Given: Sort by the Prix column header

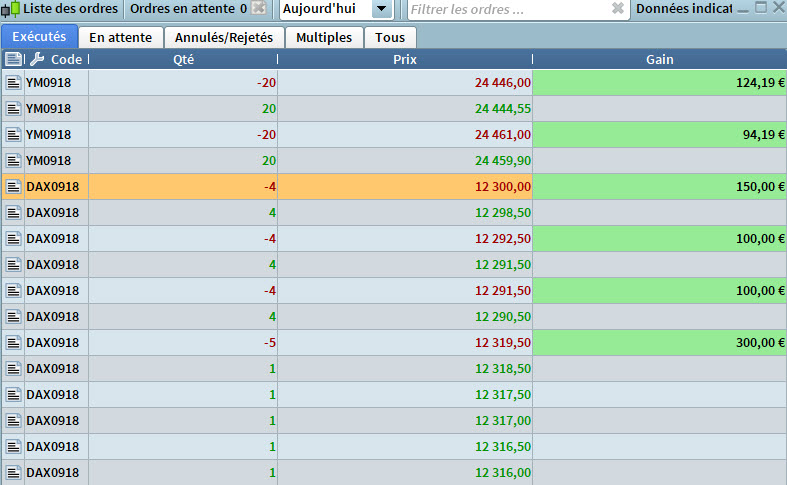Looking at the screenshot, I should click(x=405, y=59).
